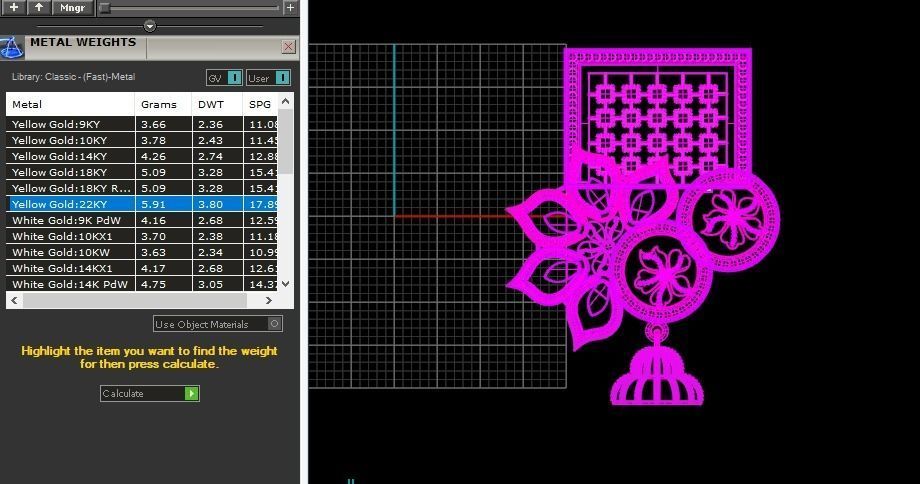The height and width of the screenshot is (484, 920).
Task: Adjust the top horizontal slider handle
Action: (x=104, y=8)
